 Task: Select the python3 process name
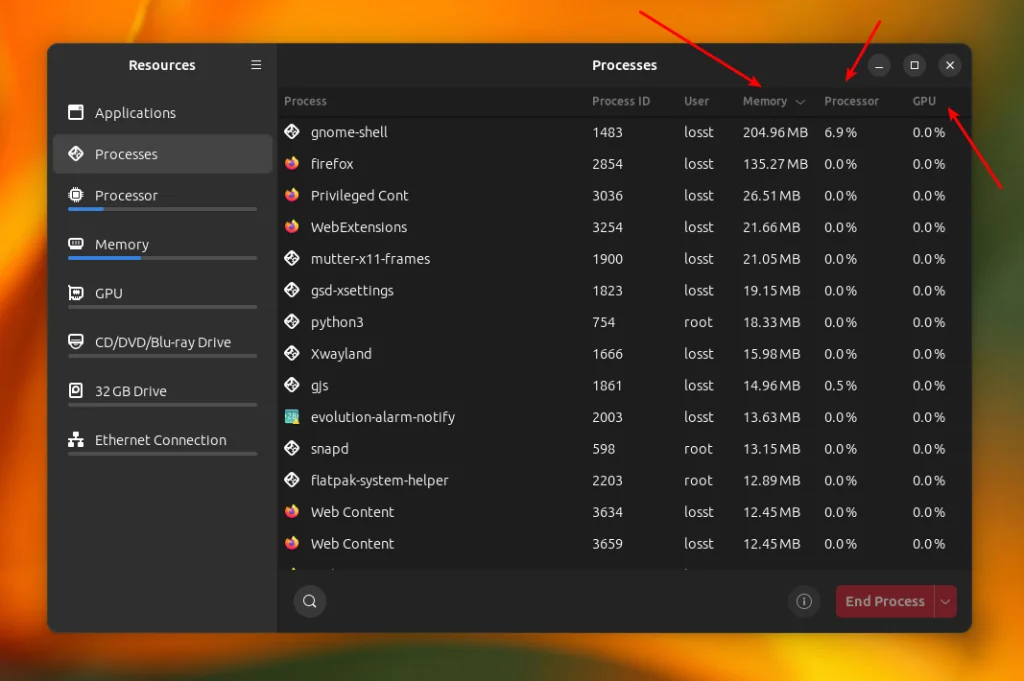pos(337,323)
